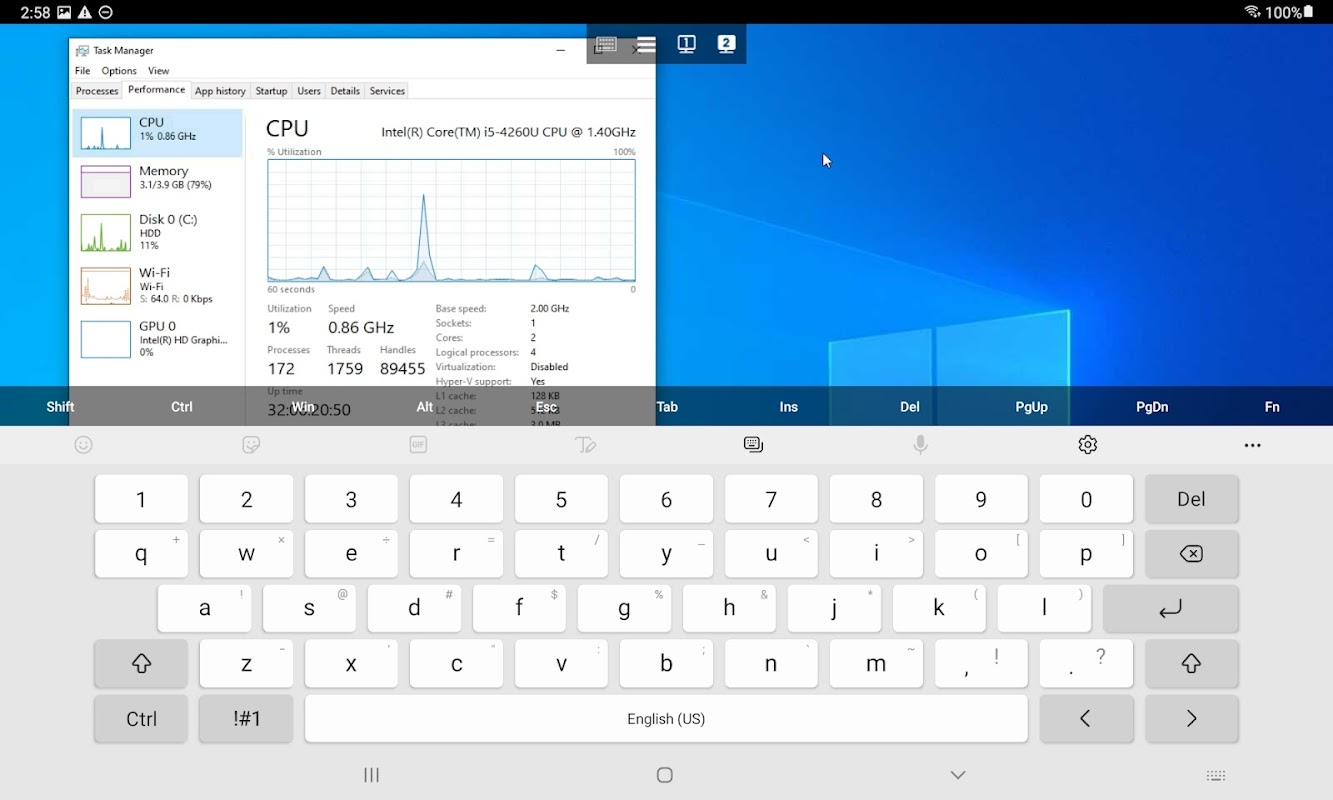Open the emoji keyboard icon
This screenshot has width=1333, height=800.
pyautogui.click(x=84, y=445)
